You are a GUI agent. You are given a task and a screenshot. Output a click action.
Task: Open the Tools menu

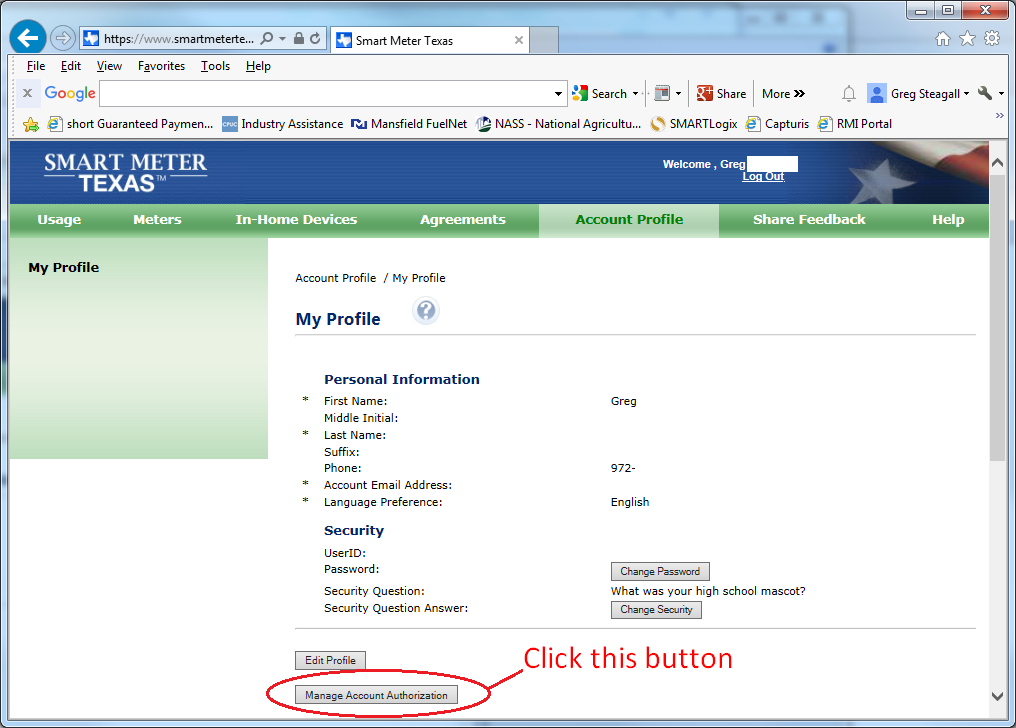tap(215, 65)
